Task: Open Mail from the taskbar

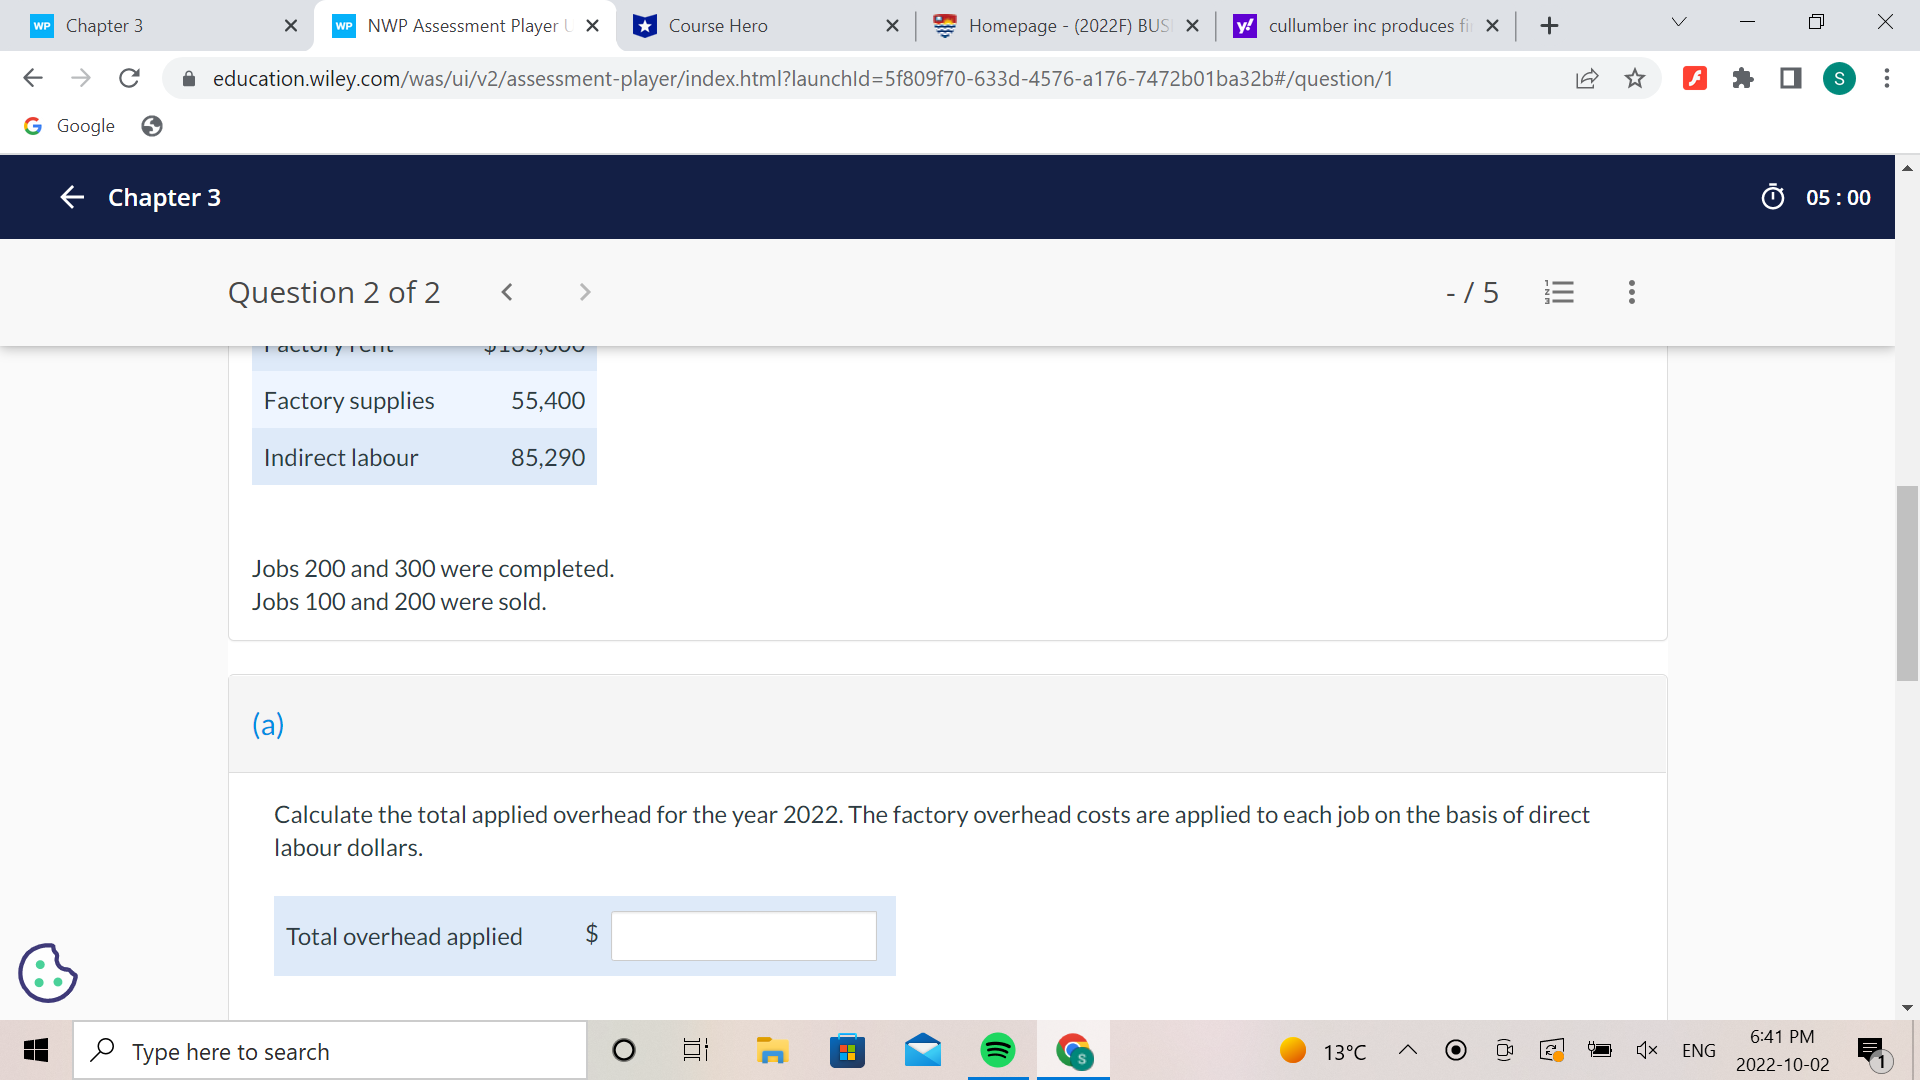Action: (923, 1050)
